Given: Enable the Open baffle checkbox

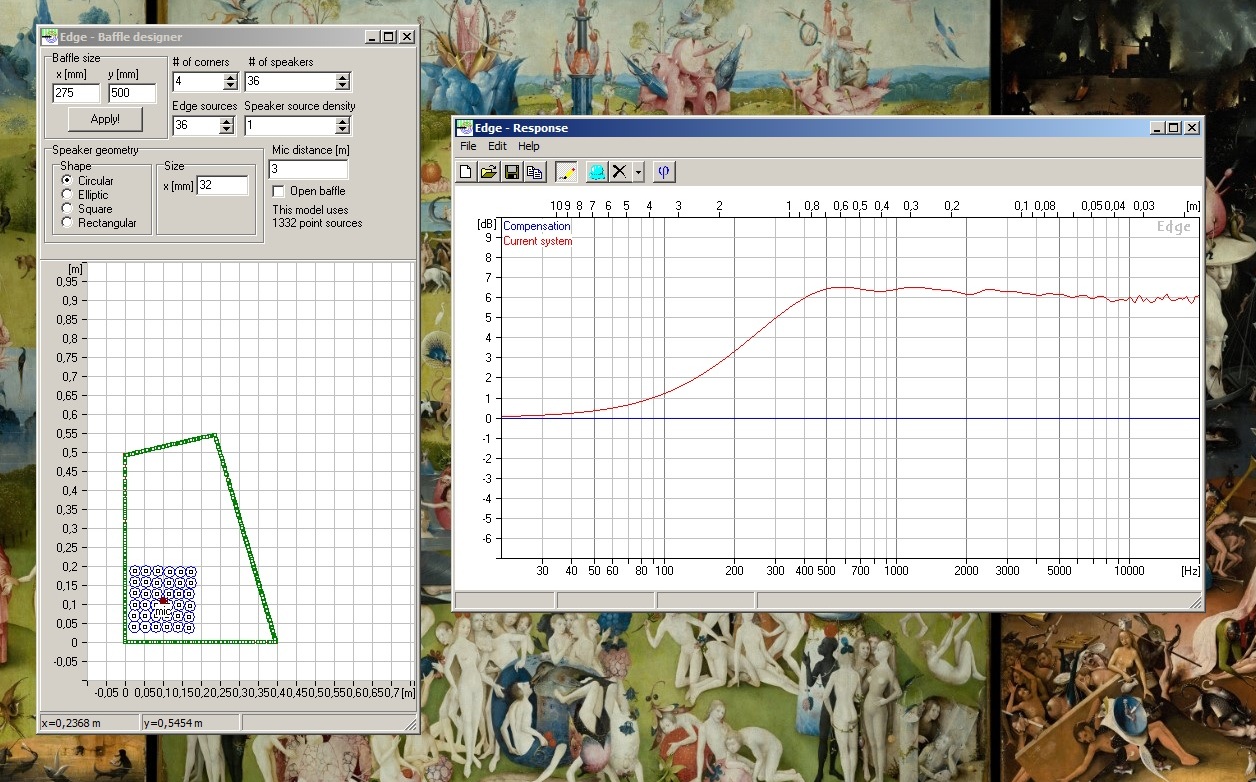Looking at the screenshot, I should point(279,191).
